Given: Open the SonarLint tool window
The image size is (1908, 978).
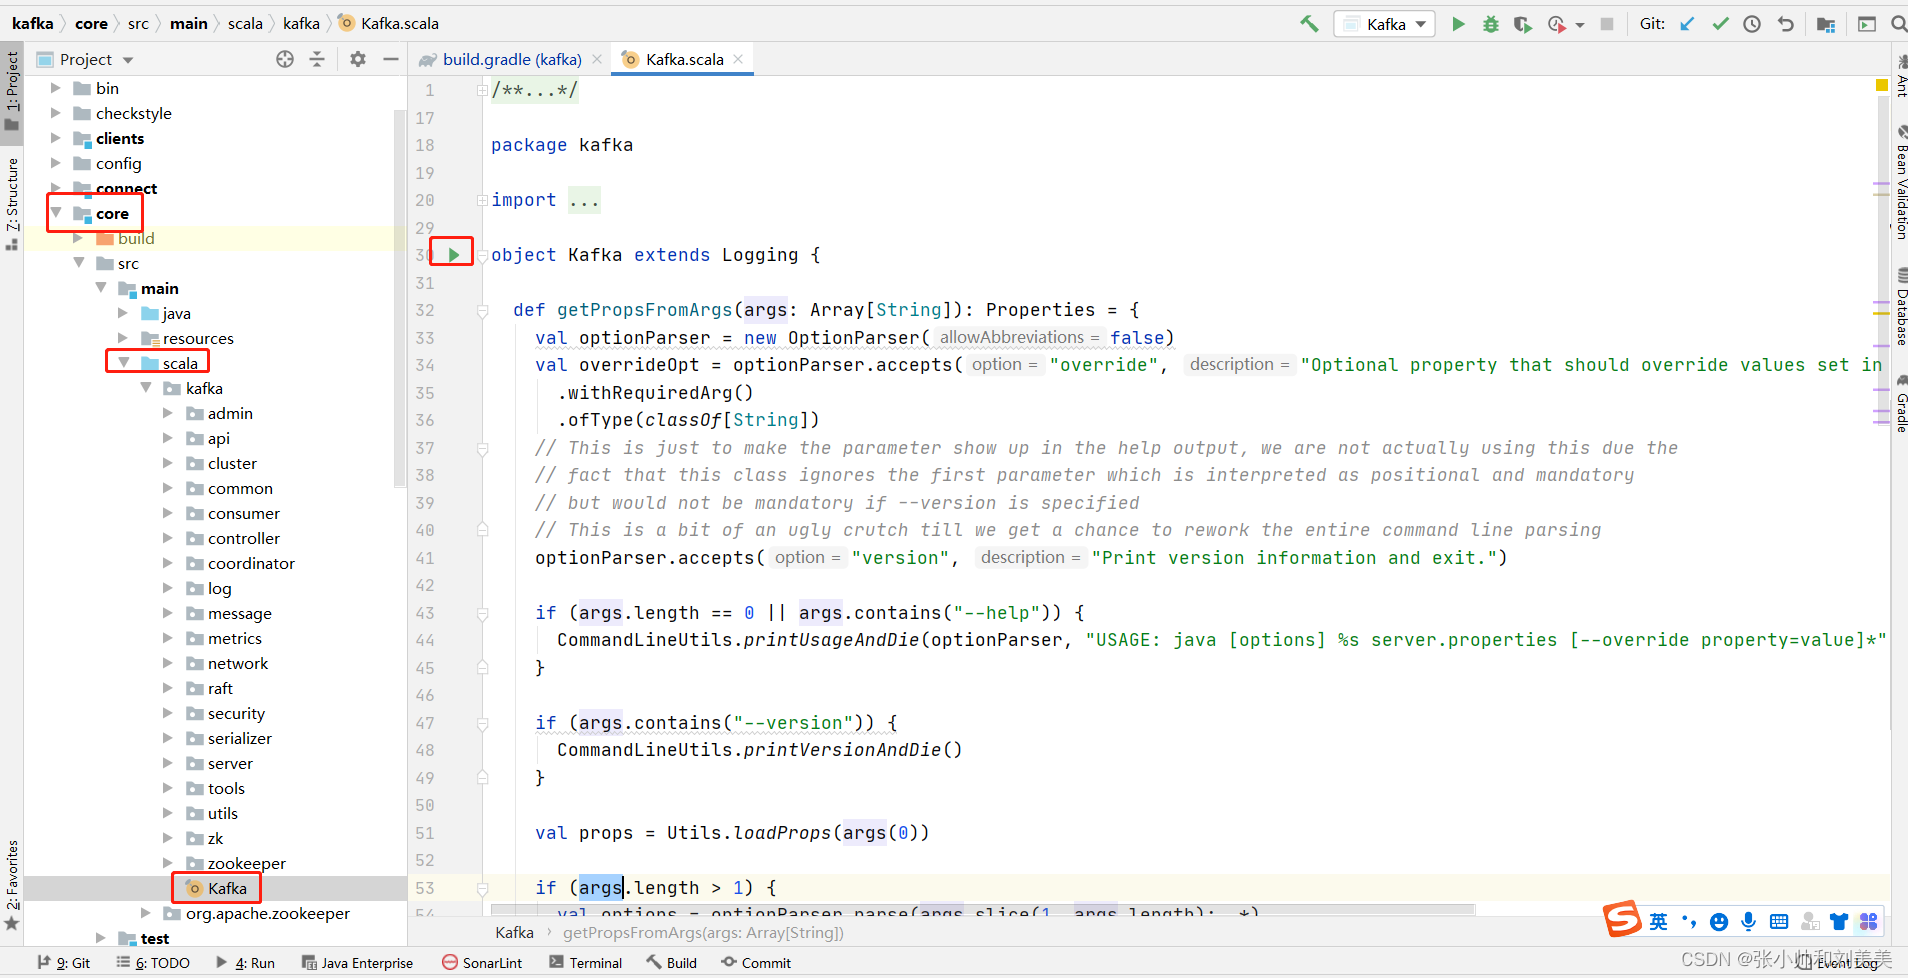Looking at the screenshot, I should click(x=482, y=963).
